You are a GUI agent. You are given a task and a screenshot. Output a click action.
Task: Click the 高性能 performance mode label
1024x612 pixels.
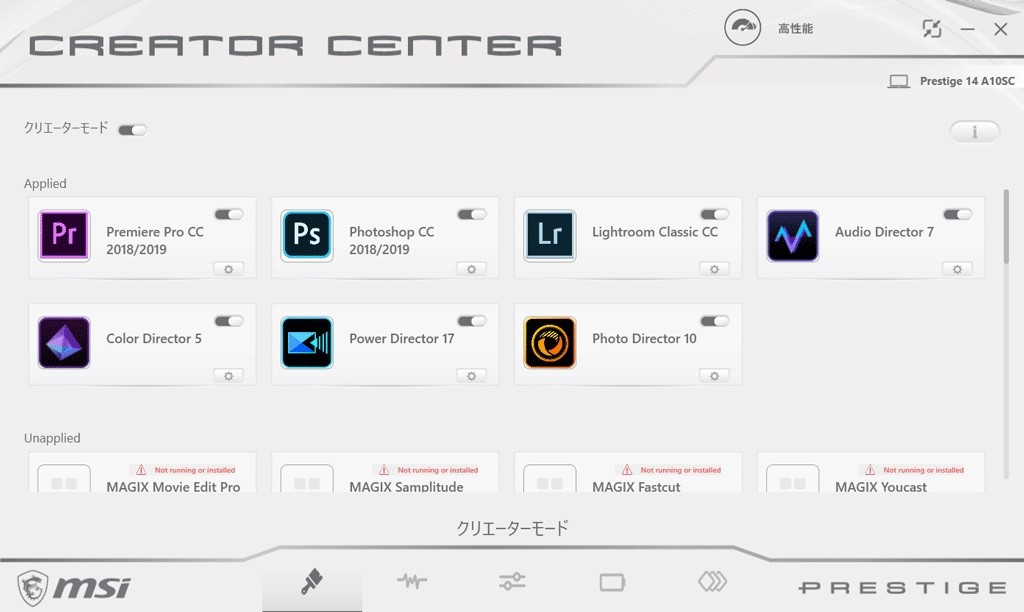795,29
